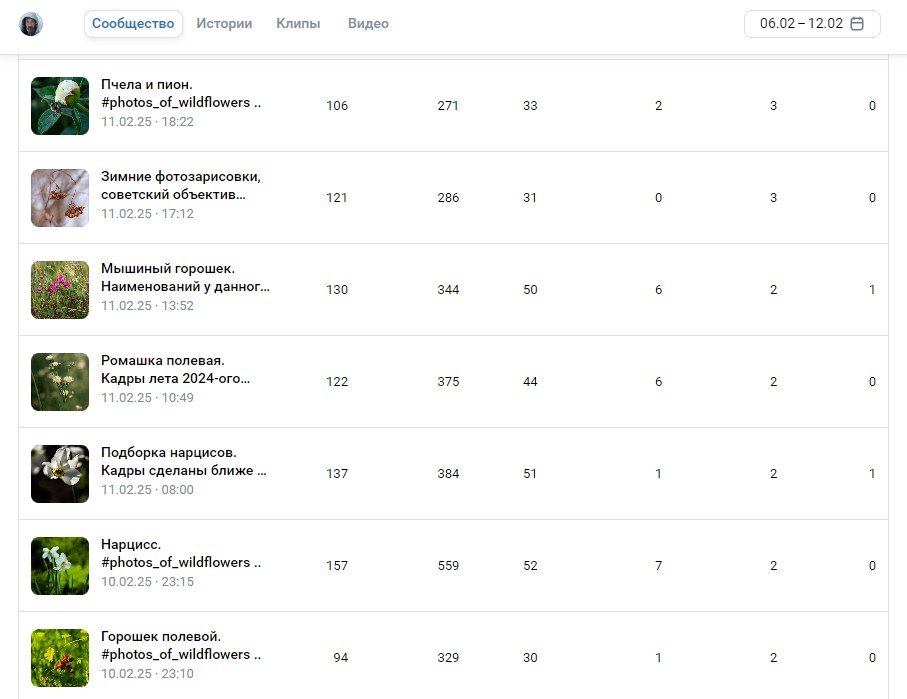Click the Подборка нарциссов post title
Viewport: 907px width, 699px height.
point(168,453)
